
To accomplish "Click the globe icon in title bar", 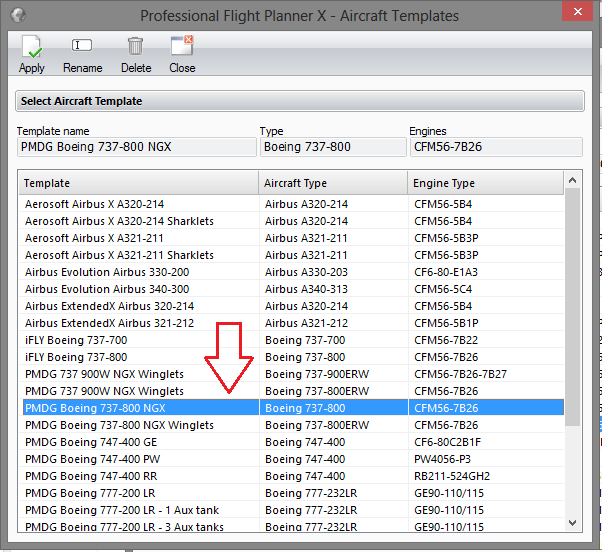I will [18, 15].
